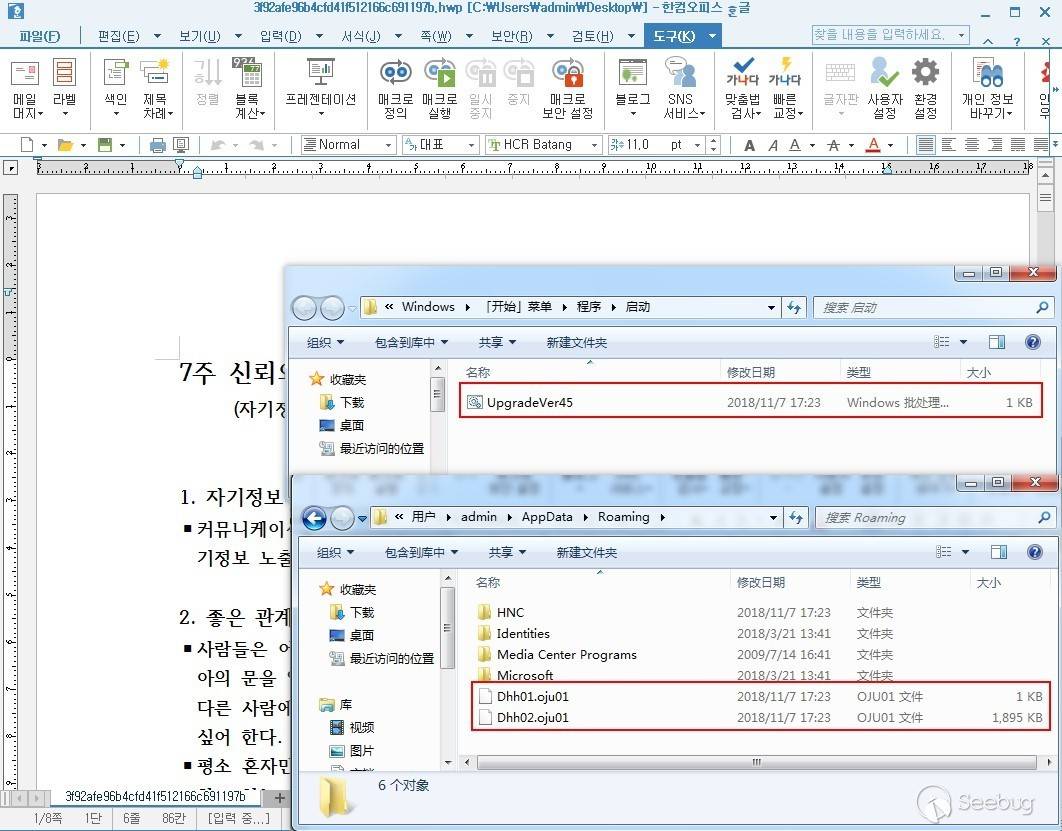Open the 편집 edit menu
The image size is (1062, 831).
click(x=119, y=36)
